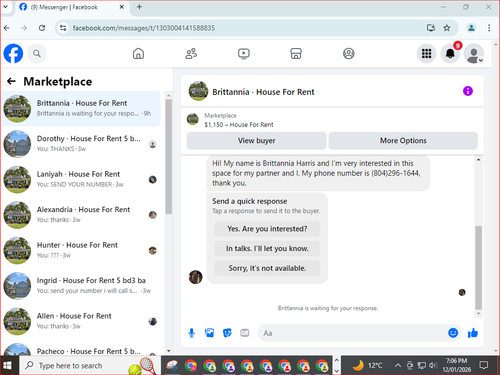Screen dimensions: 500x375
Task: Send quick reply Sorry, it's not available.
Action: click(267, 268)
